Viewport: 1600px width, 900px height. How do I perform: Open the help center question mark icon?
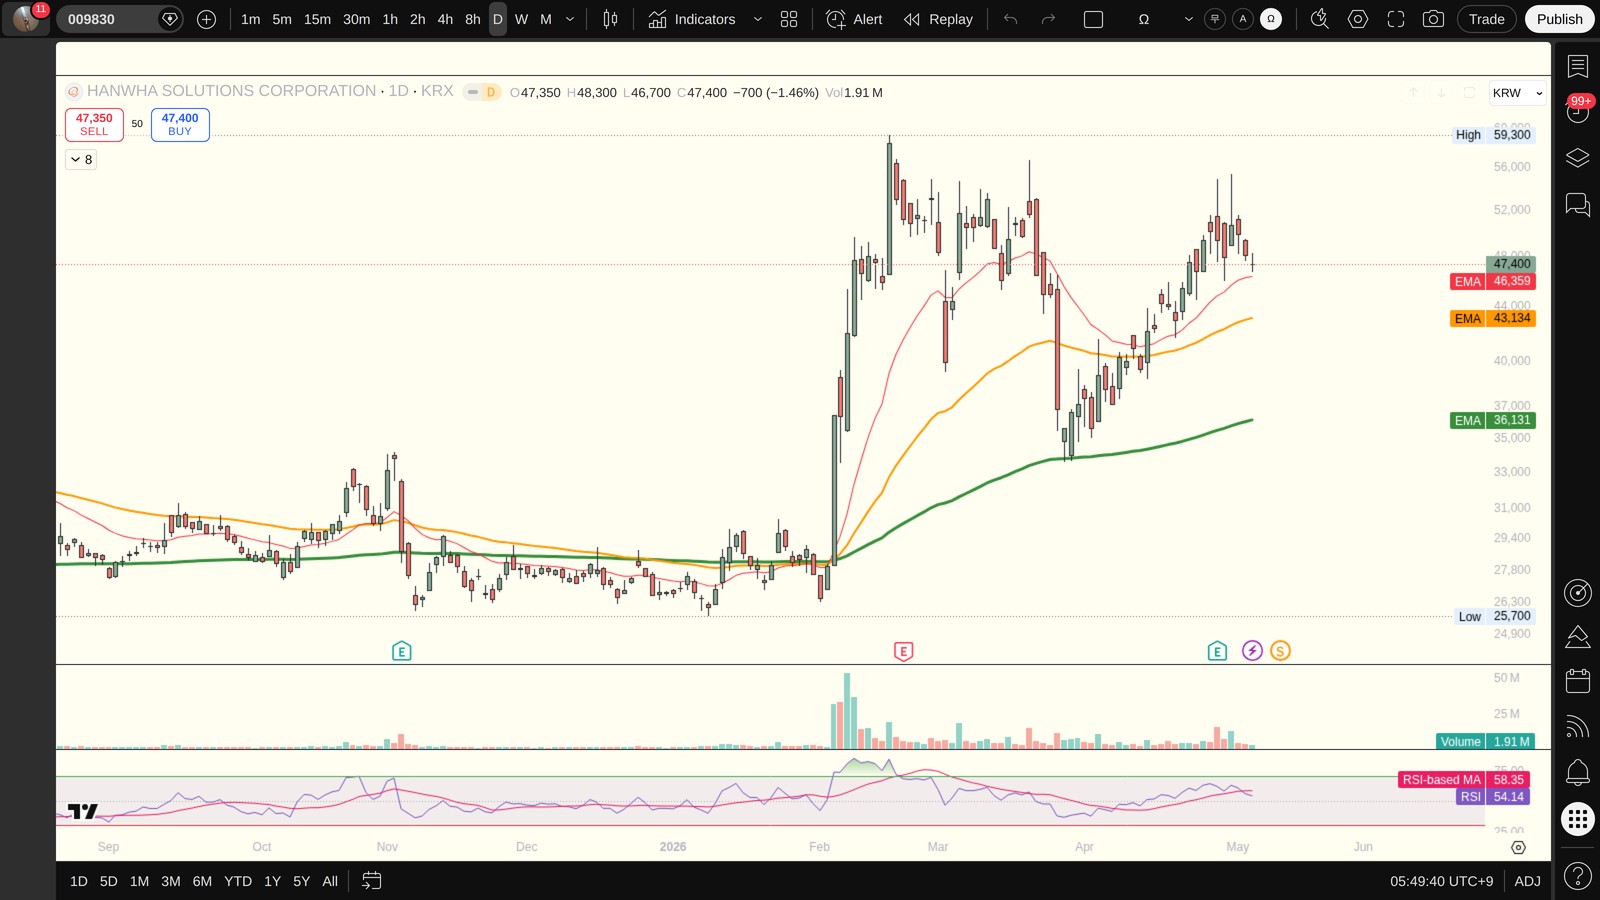pos(1578,876)
